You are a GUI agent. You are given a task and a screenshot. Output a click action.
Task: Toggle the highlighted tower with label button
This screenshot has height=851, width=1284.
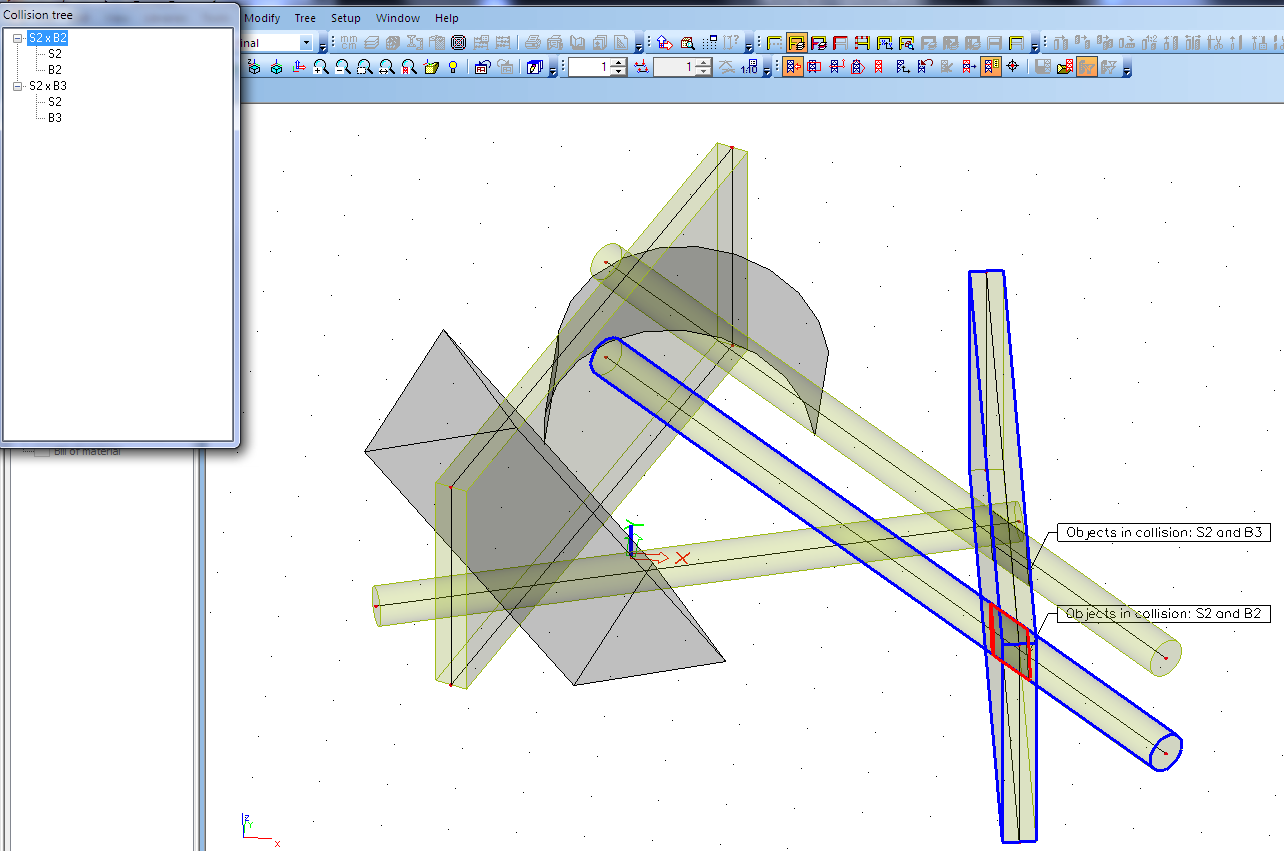[991, 67]
